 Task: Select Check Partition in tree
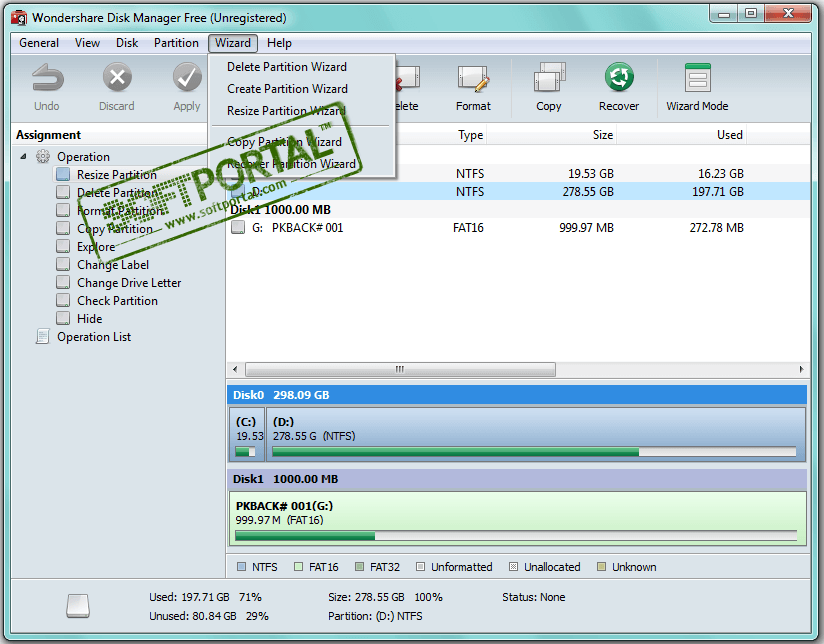pos(118,301)
